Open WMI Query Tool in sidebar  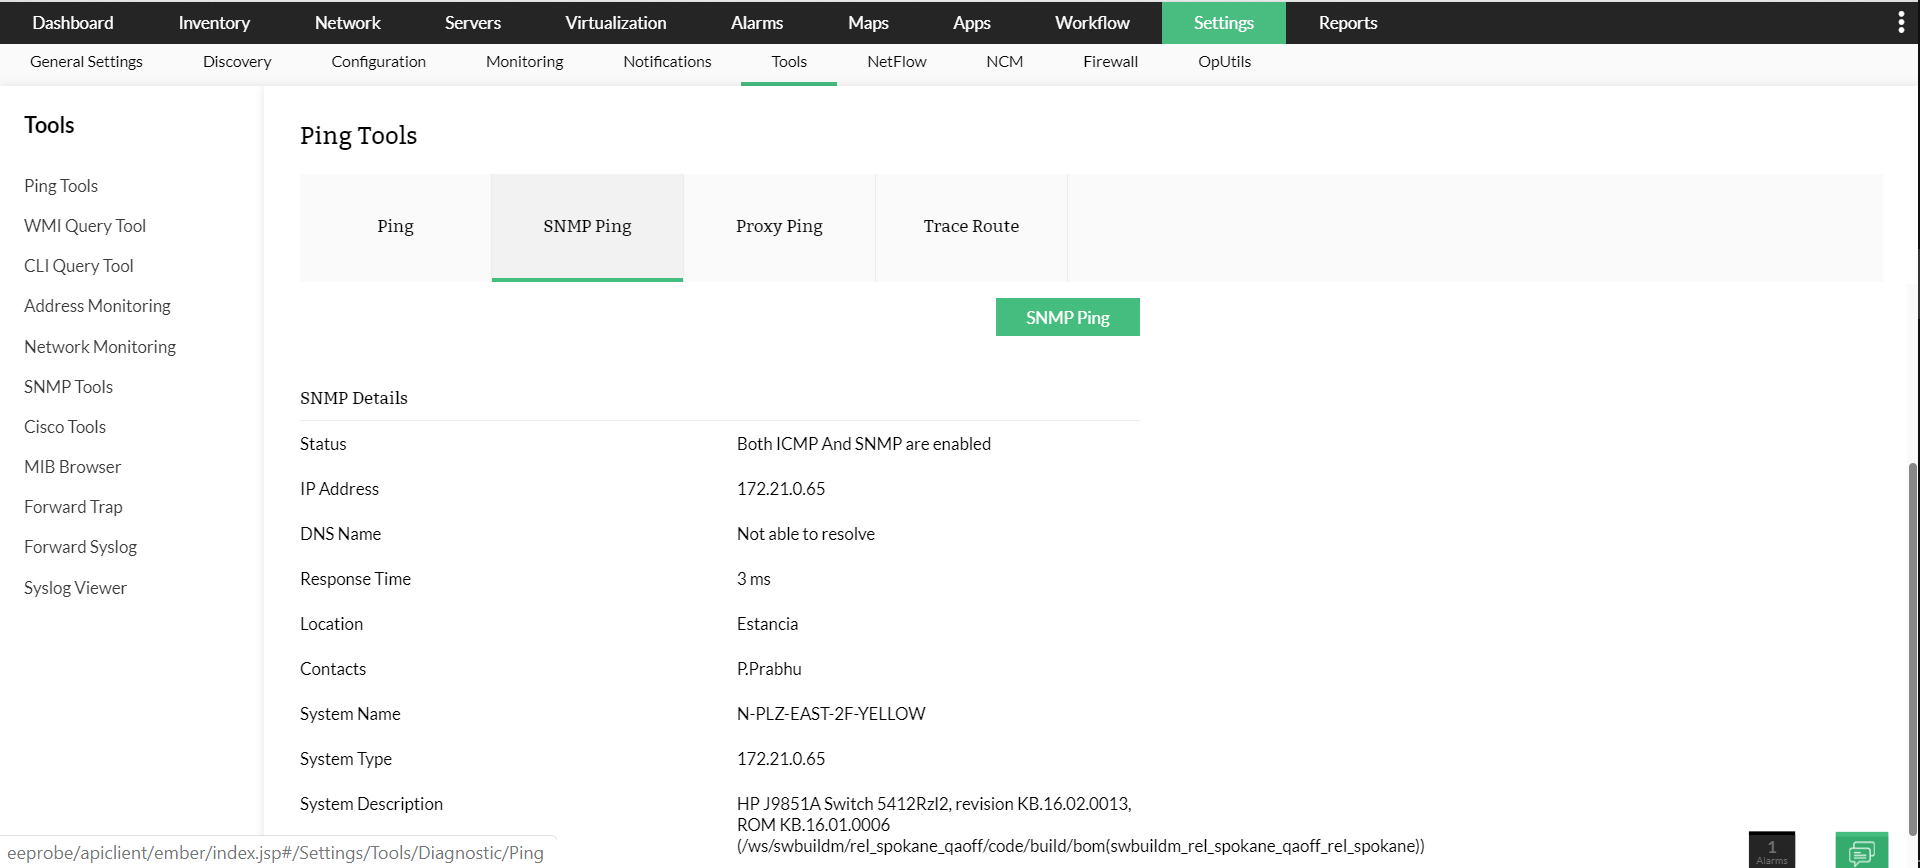point(85,226)
